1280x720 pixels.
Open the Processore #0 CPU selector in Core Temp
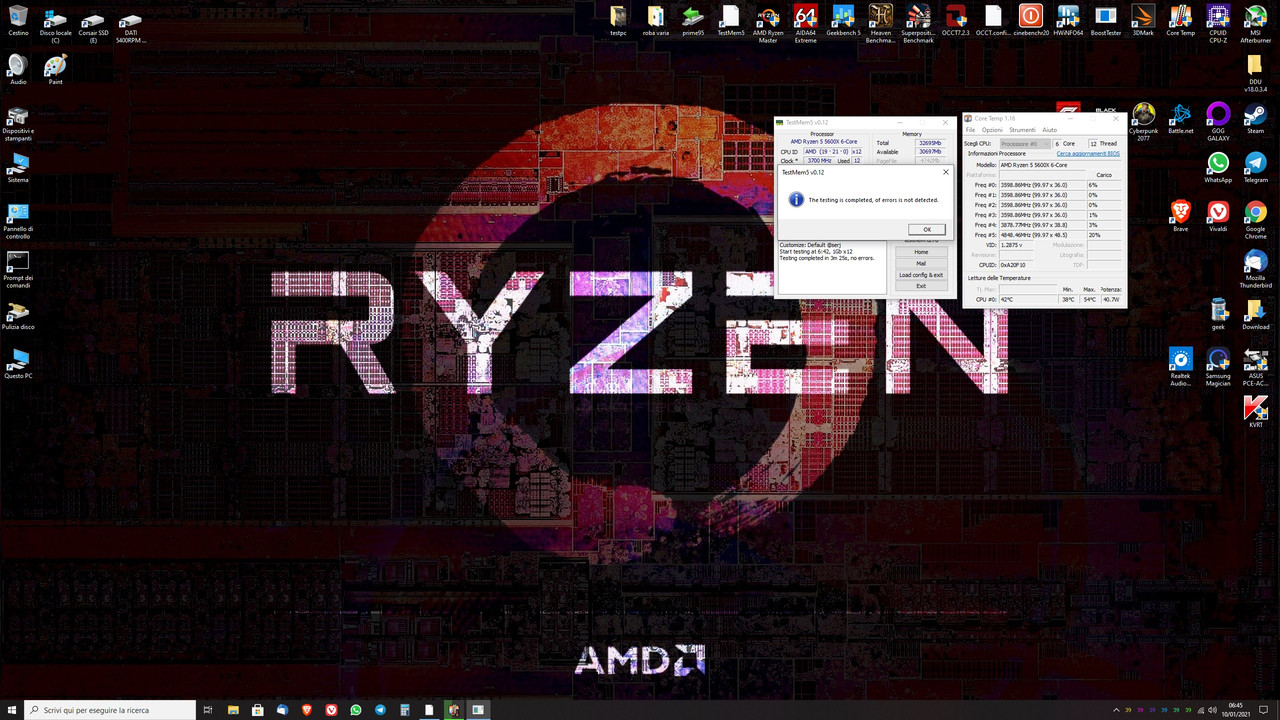pyautogui.click(x=1023, y=143)
